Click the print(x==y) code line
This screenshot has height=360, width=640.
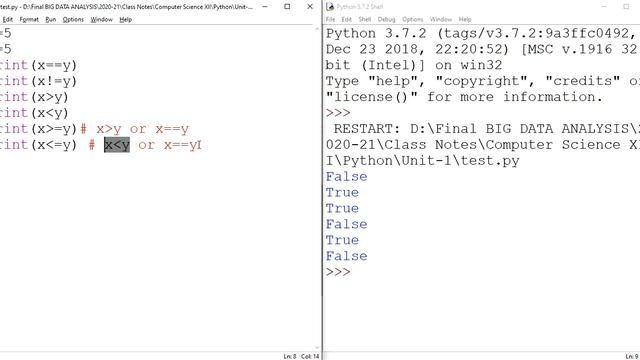(38, 65)
